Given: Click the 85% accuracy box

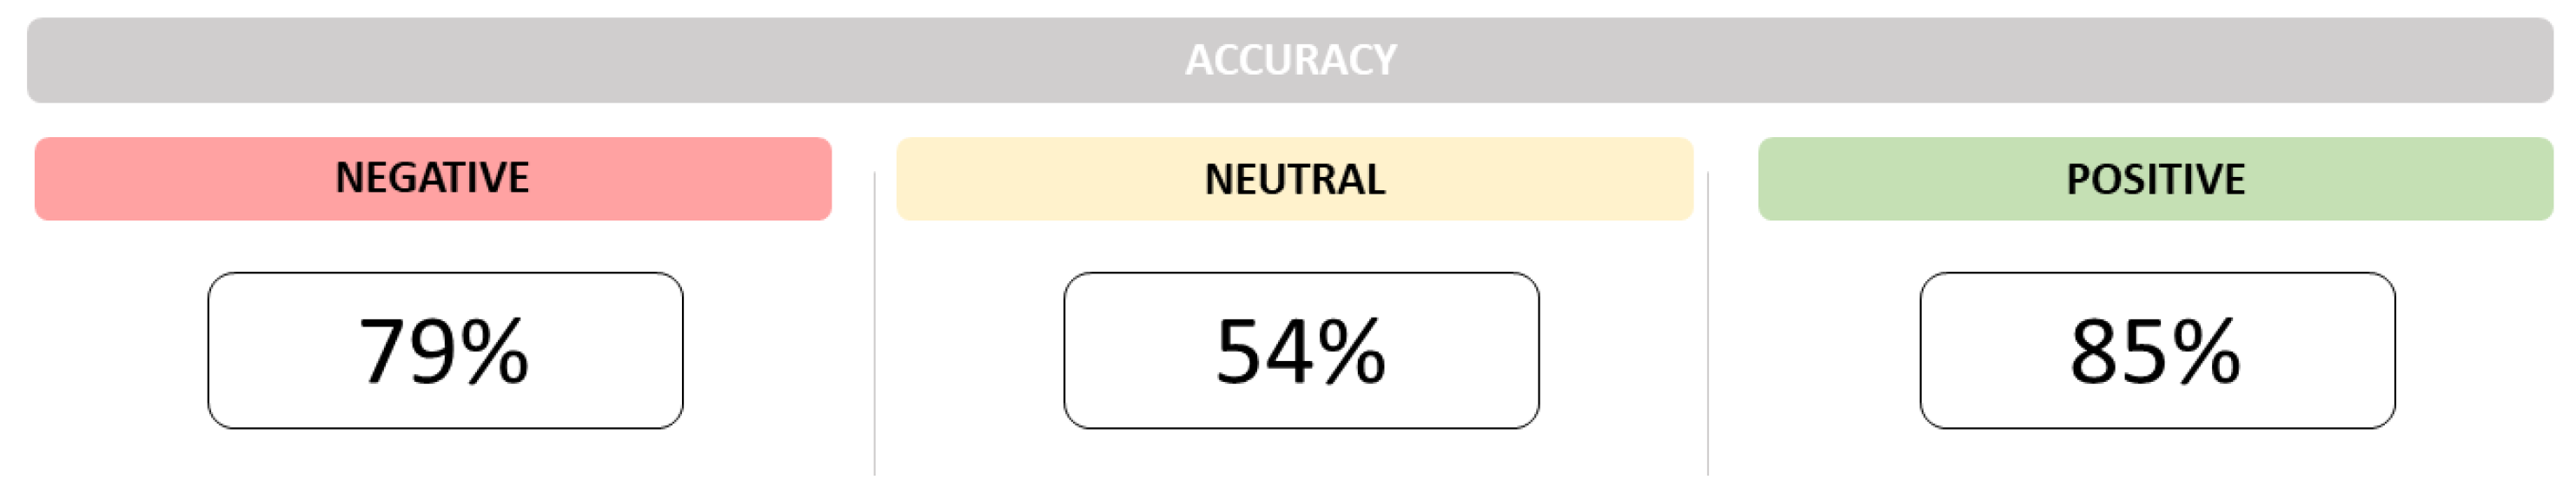Looking at the screenshot, I should coord(2157,350).
